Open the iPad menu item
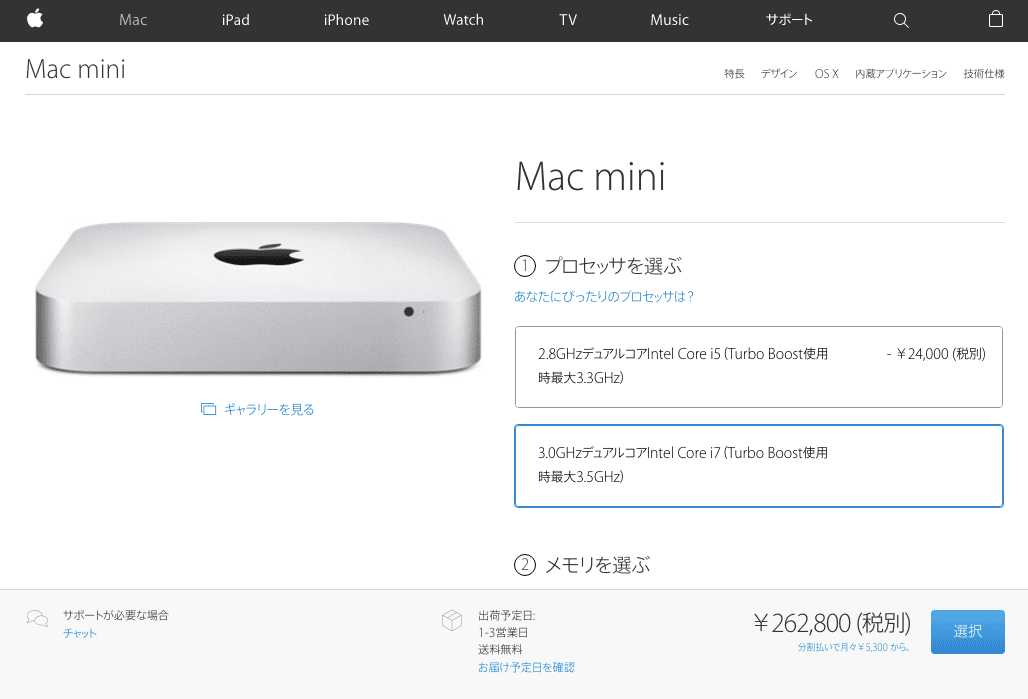1028x699 pixels. 235,20
